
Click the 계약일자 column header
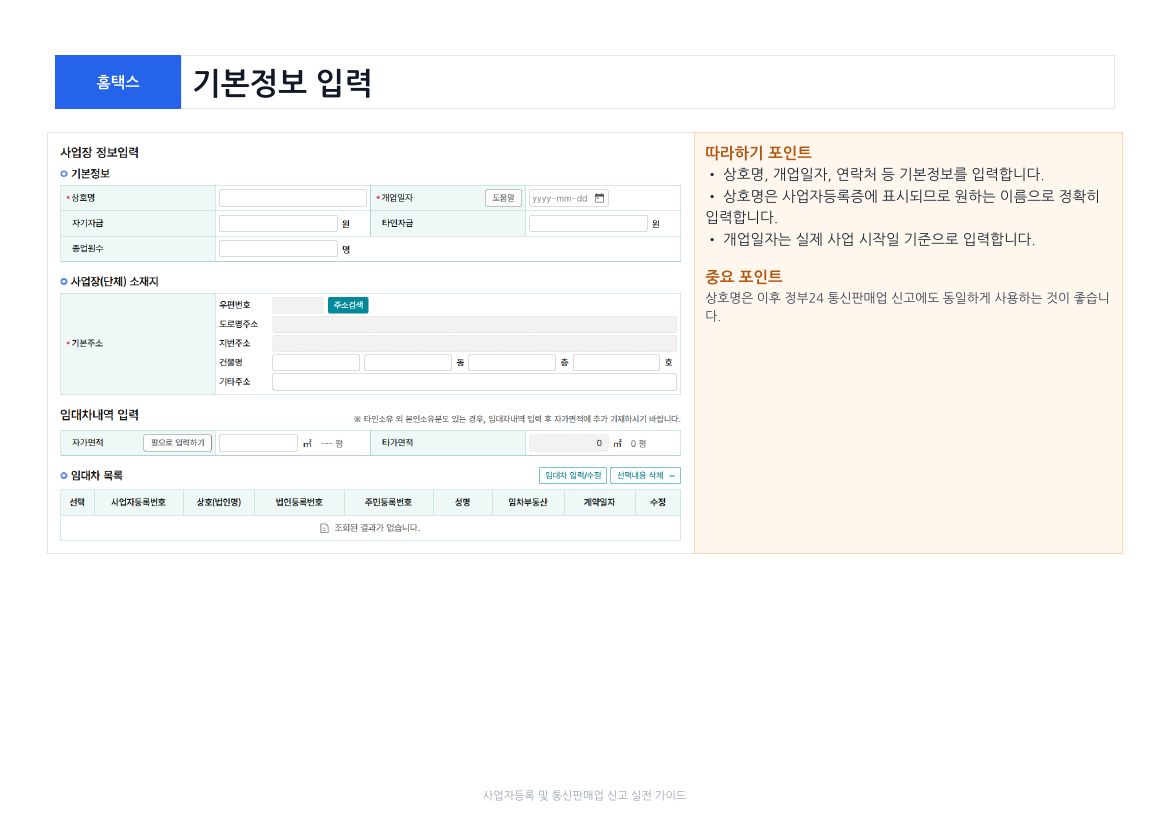[x=599, y=502]
